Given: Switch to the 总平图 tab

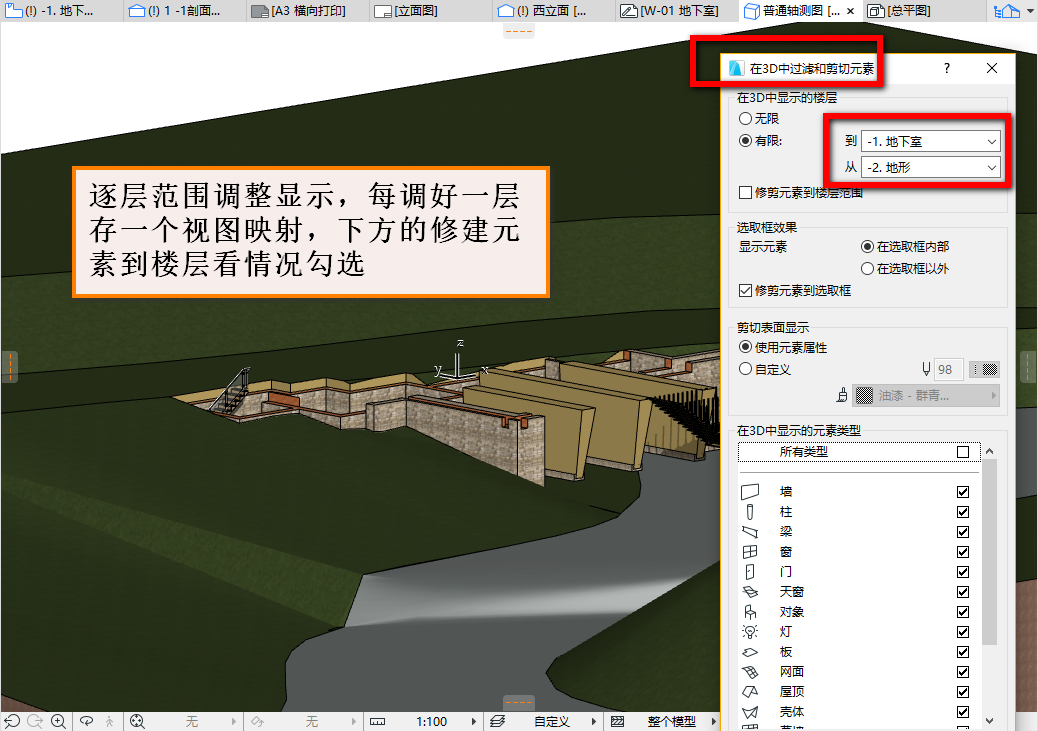Looking at the screenshot, I should tap(900, 11).
